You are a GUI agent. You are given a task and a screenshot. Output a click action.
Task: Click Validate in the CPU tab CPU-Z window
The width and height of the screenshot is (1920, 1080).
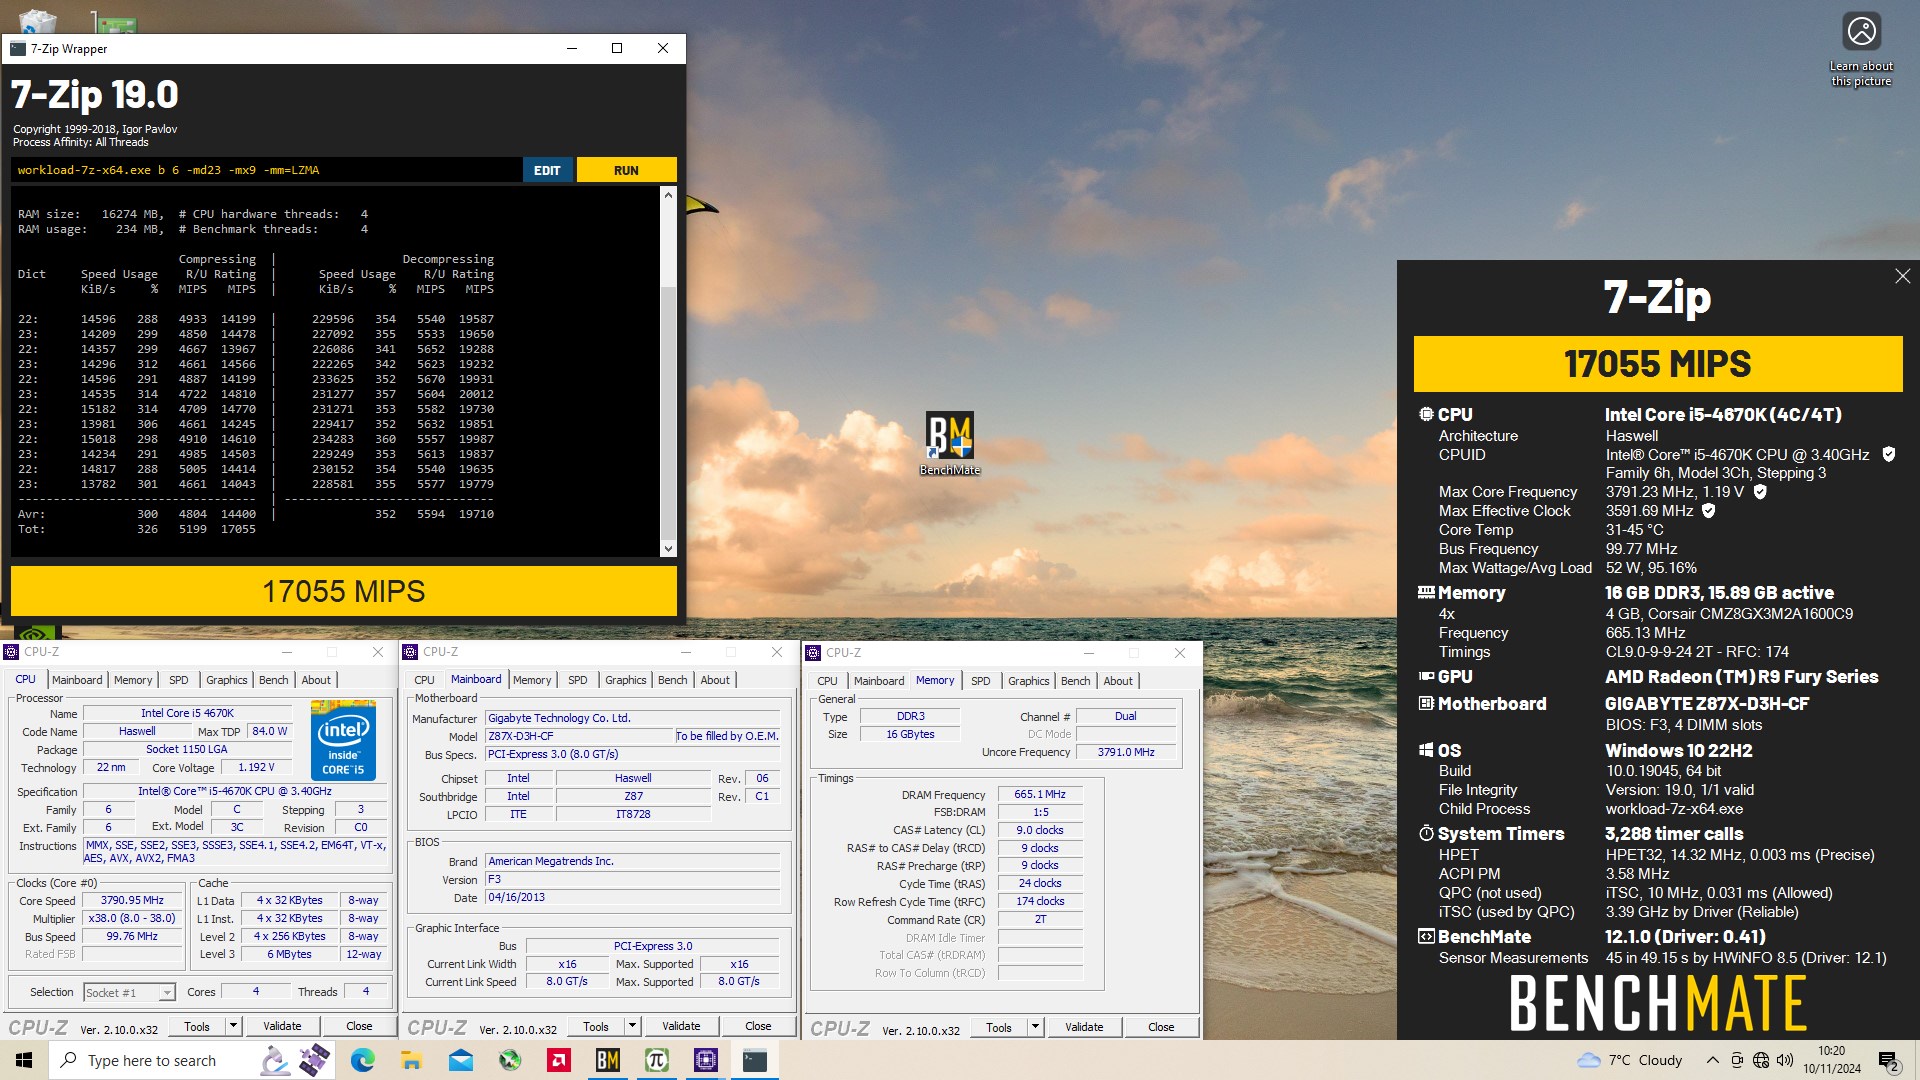[282, 1026]
